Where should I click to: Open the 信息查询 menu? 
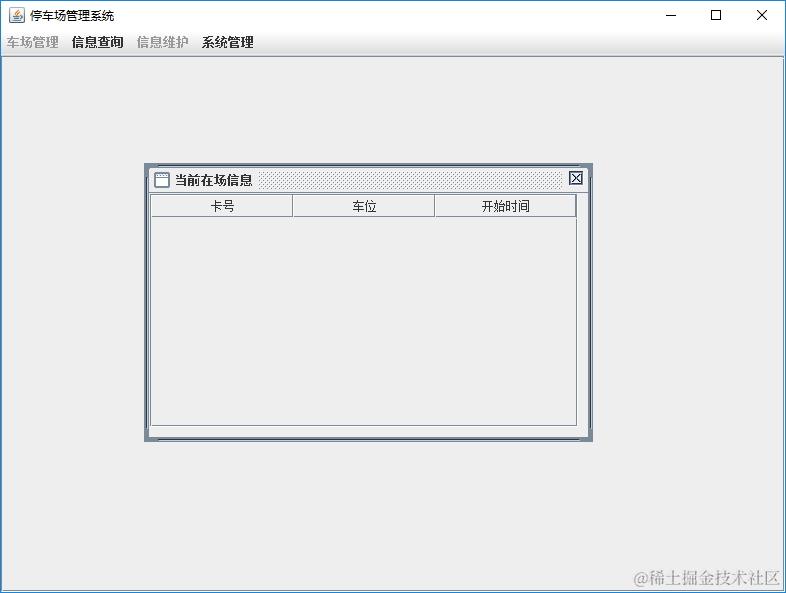97,42
